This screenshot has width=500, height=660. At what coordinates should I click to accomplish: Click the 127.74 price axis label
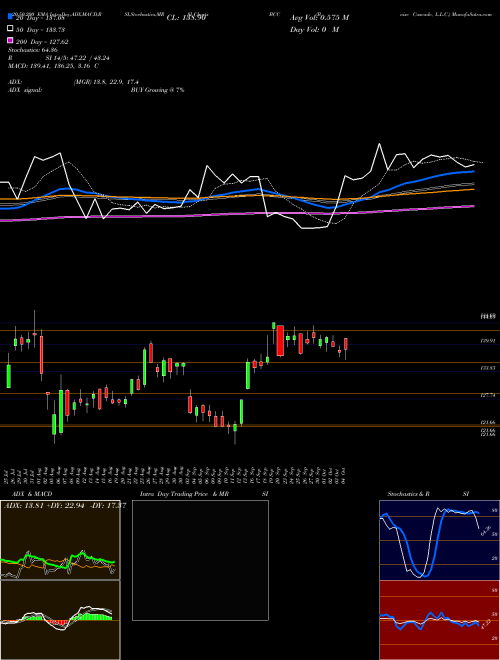pyautogui.click(x=488, y=395)
